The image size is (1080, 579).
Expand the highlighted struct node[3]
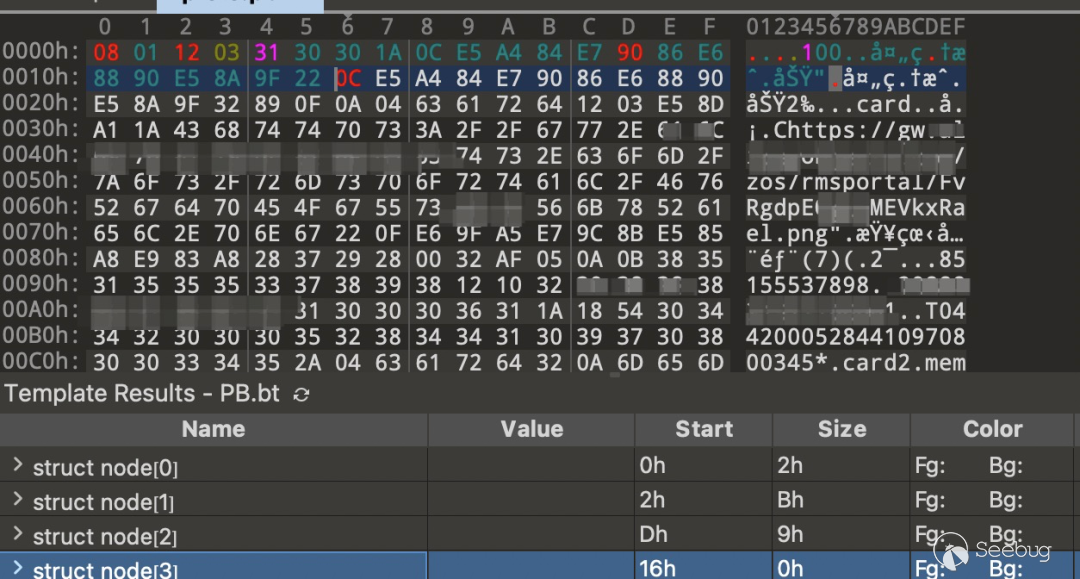pyautogui.click(x=18, y=569)
